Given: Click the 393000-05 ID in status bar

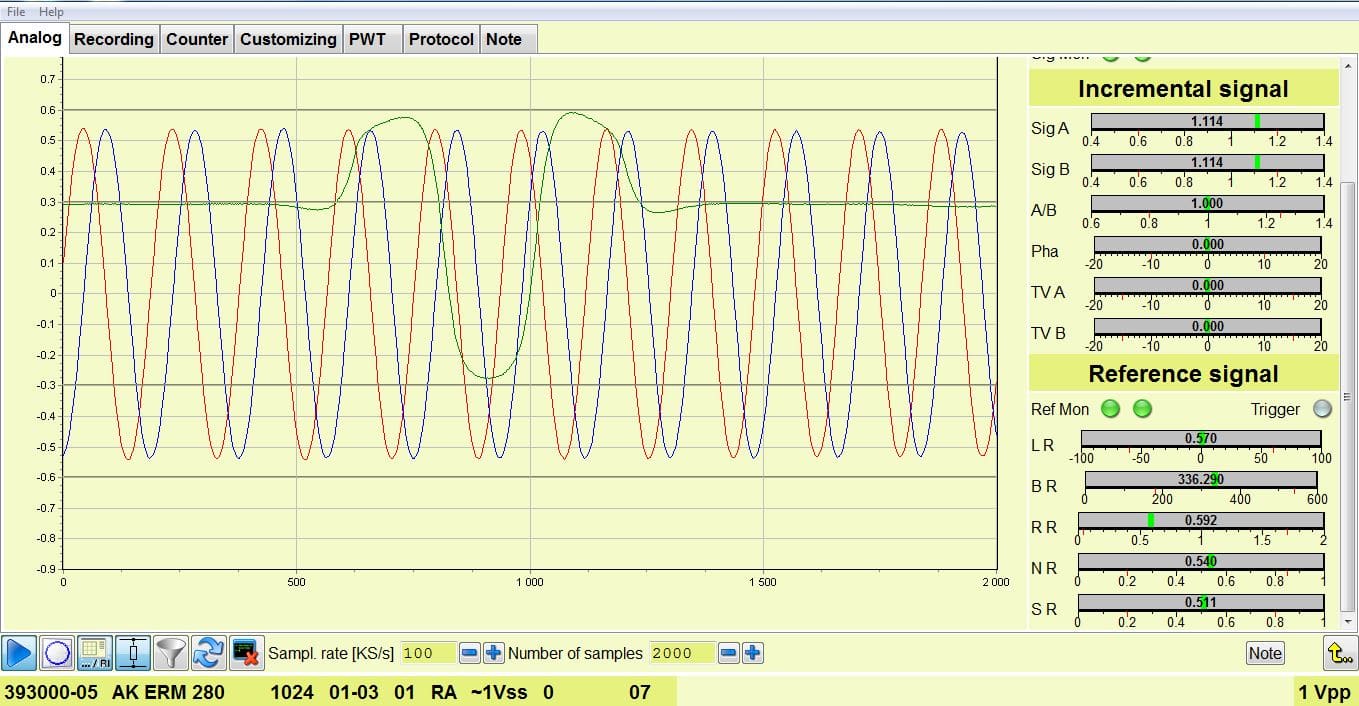Looking at the screenshot, I should [51, 692].
